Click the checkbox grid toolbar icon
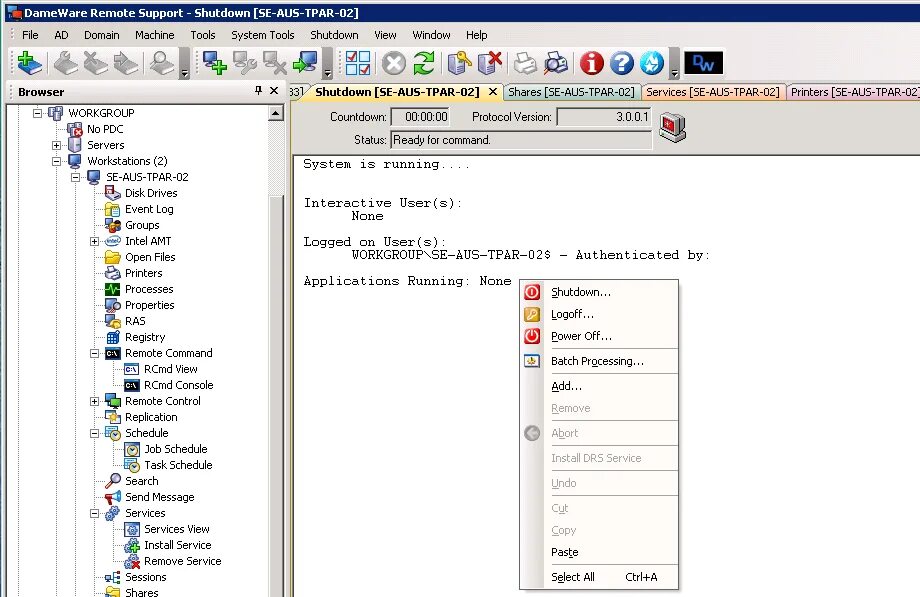The height and width of the screenshot is (597, 920). click(x=358, y=63)
